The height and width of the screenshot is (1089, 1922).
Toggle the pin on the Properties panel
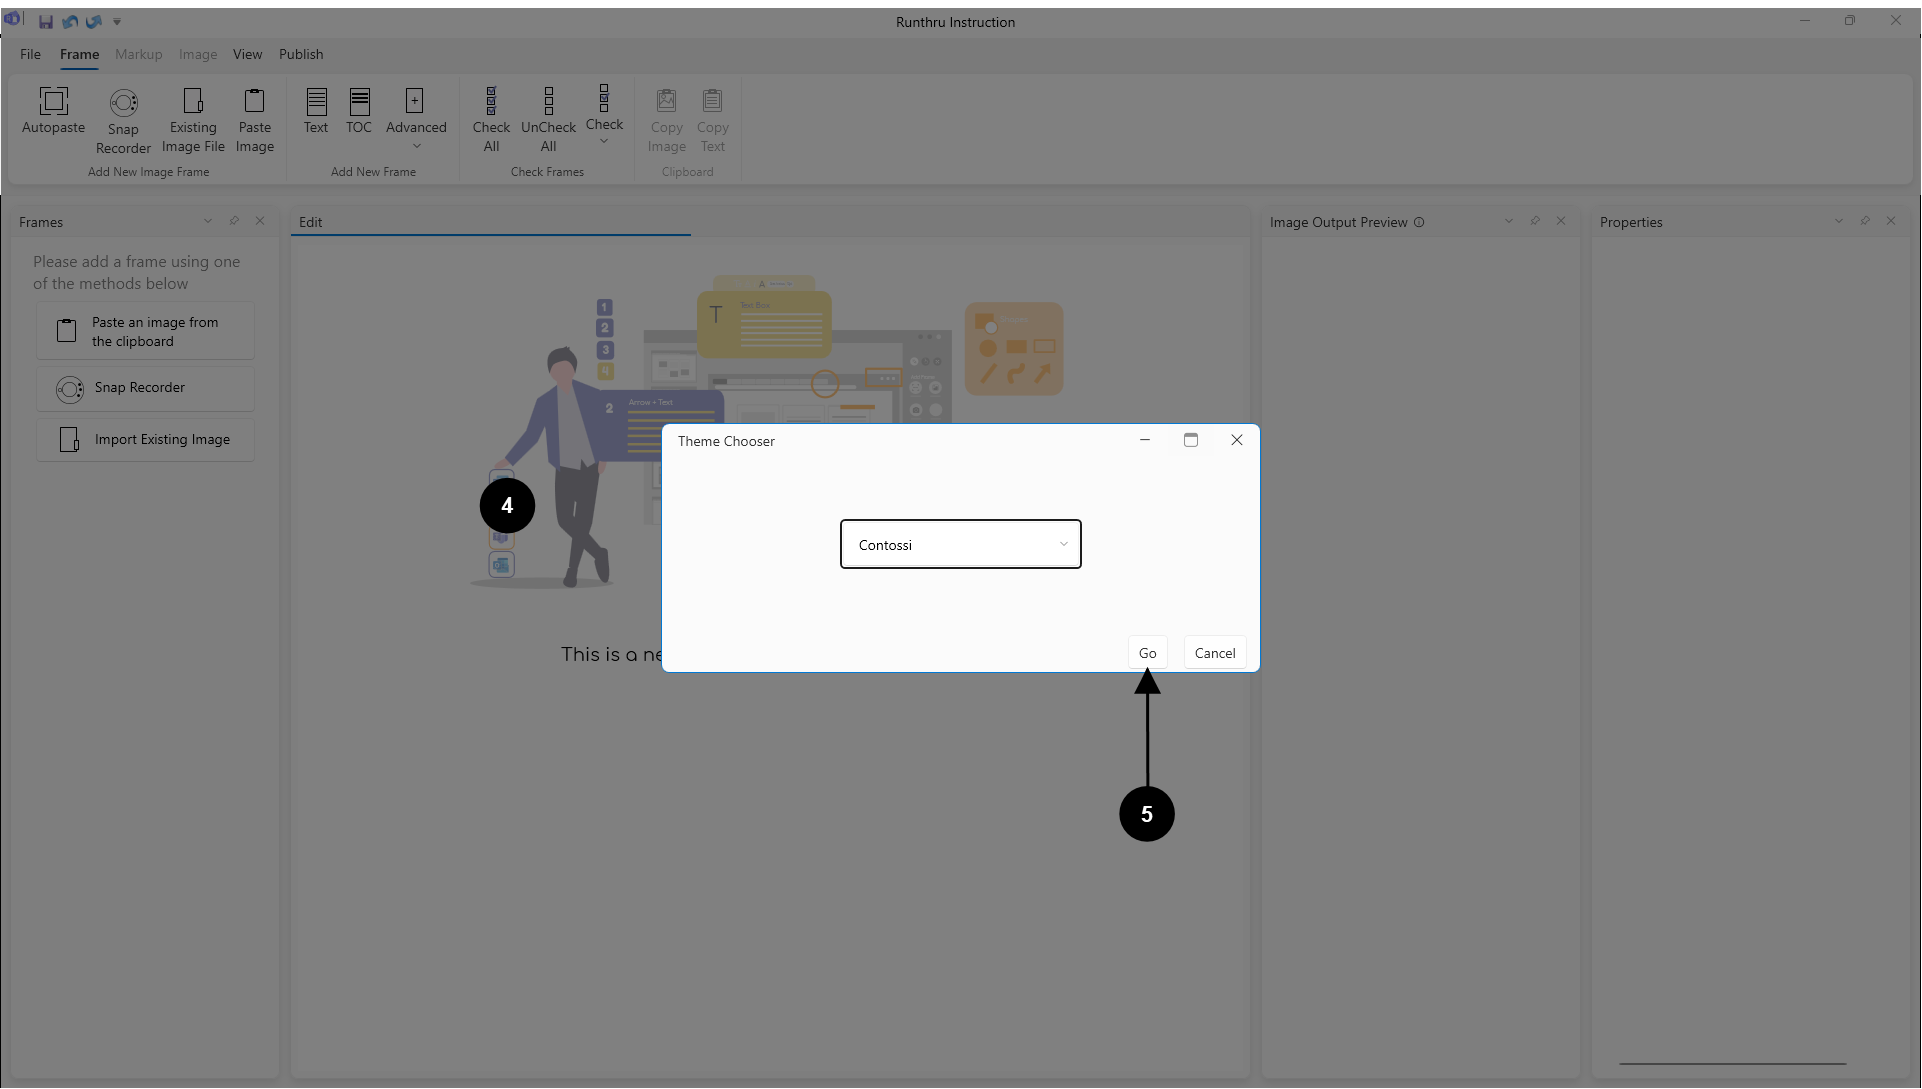point(1865,221)
